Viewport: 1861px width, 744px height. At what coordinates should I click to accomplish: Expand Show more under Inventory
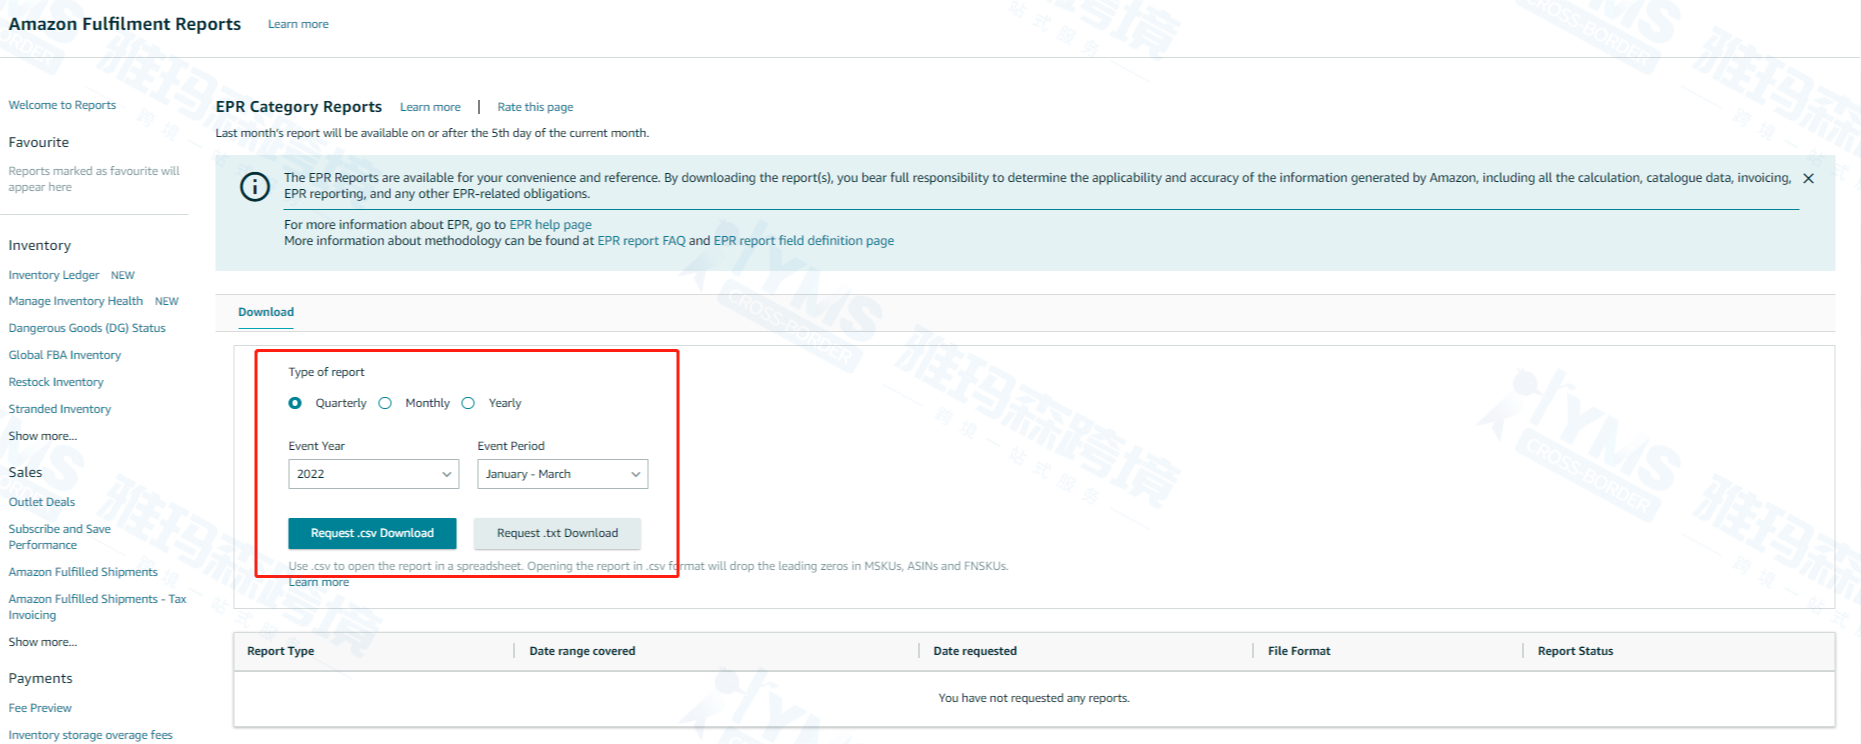tap(43, 436)
